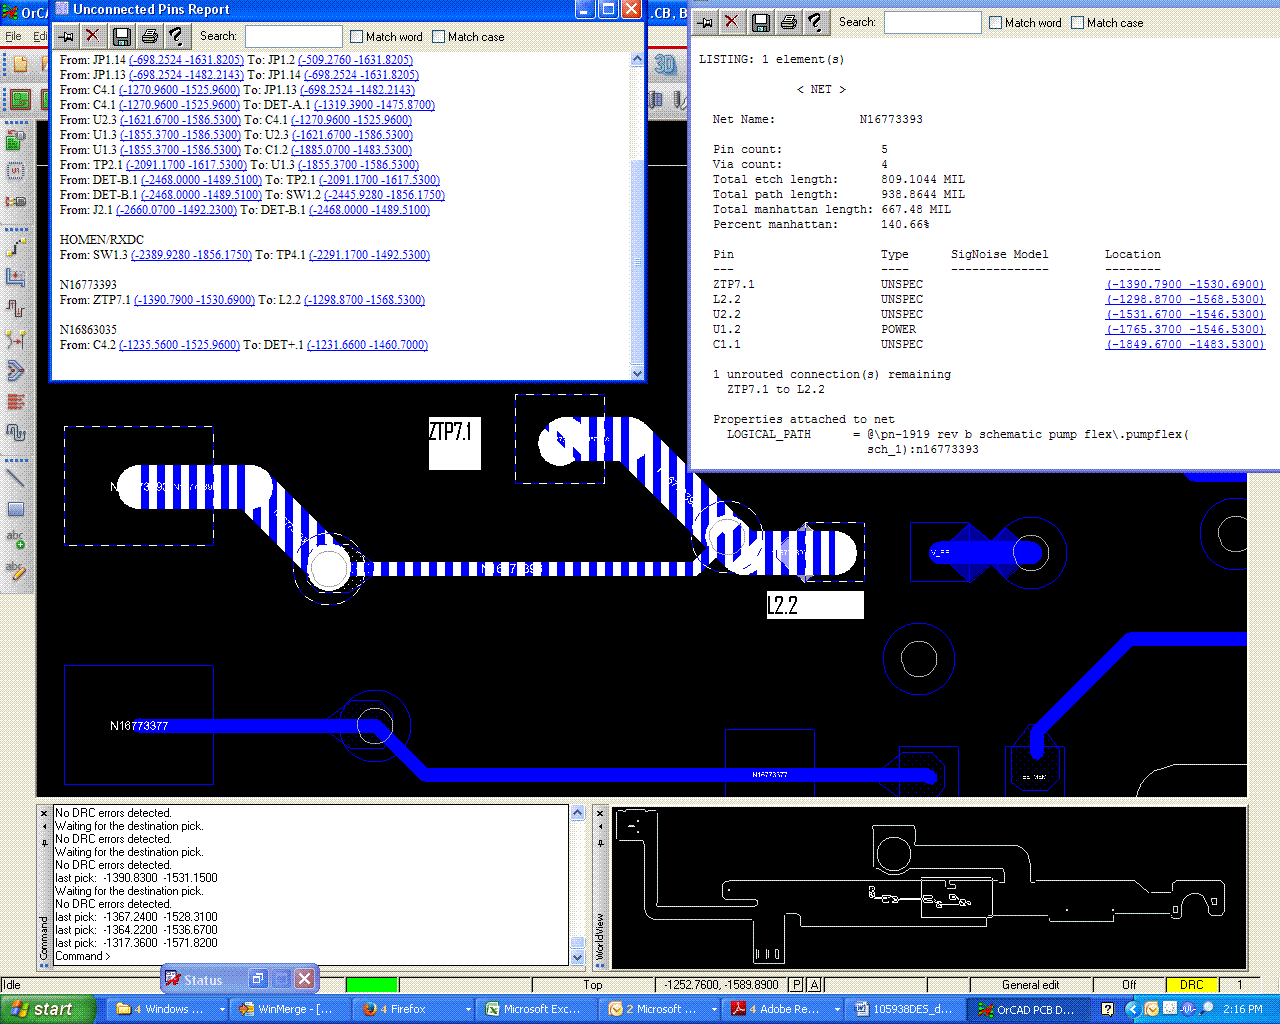The image size is (1280, 1024).
Task: Click the pin icon in Unconnected Pins Report
Action: pos(66,37)
